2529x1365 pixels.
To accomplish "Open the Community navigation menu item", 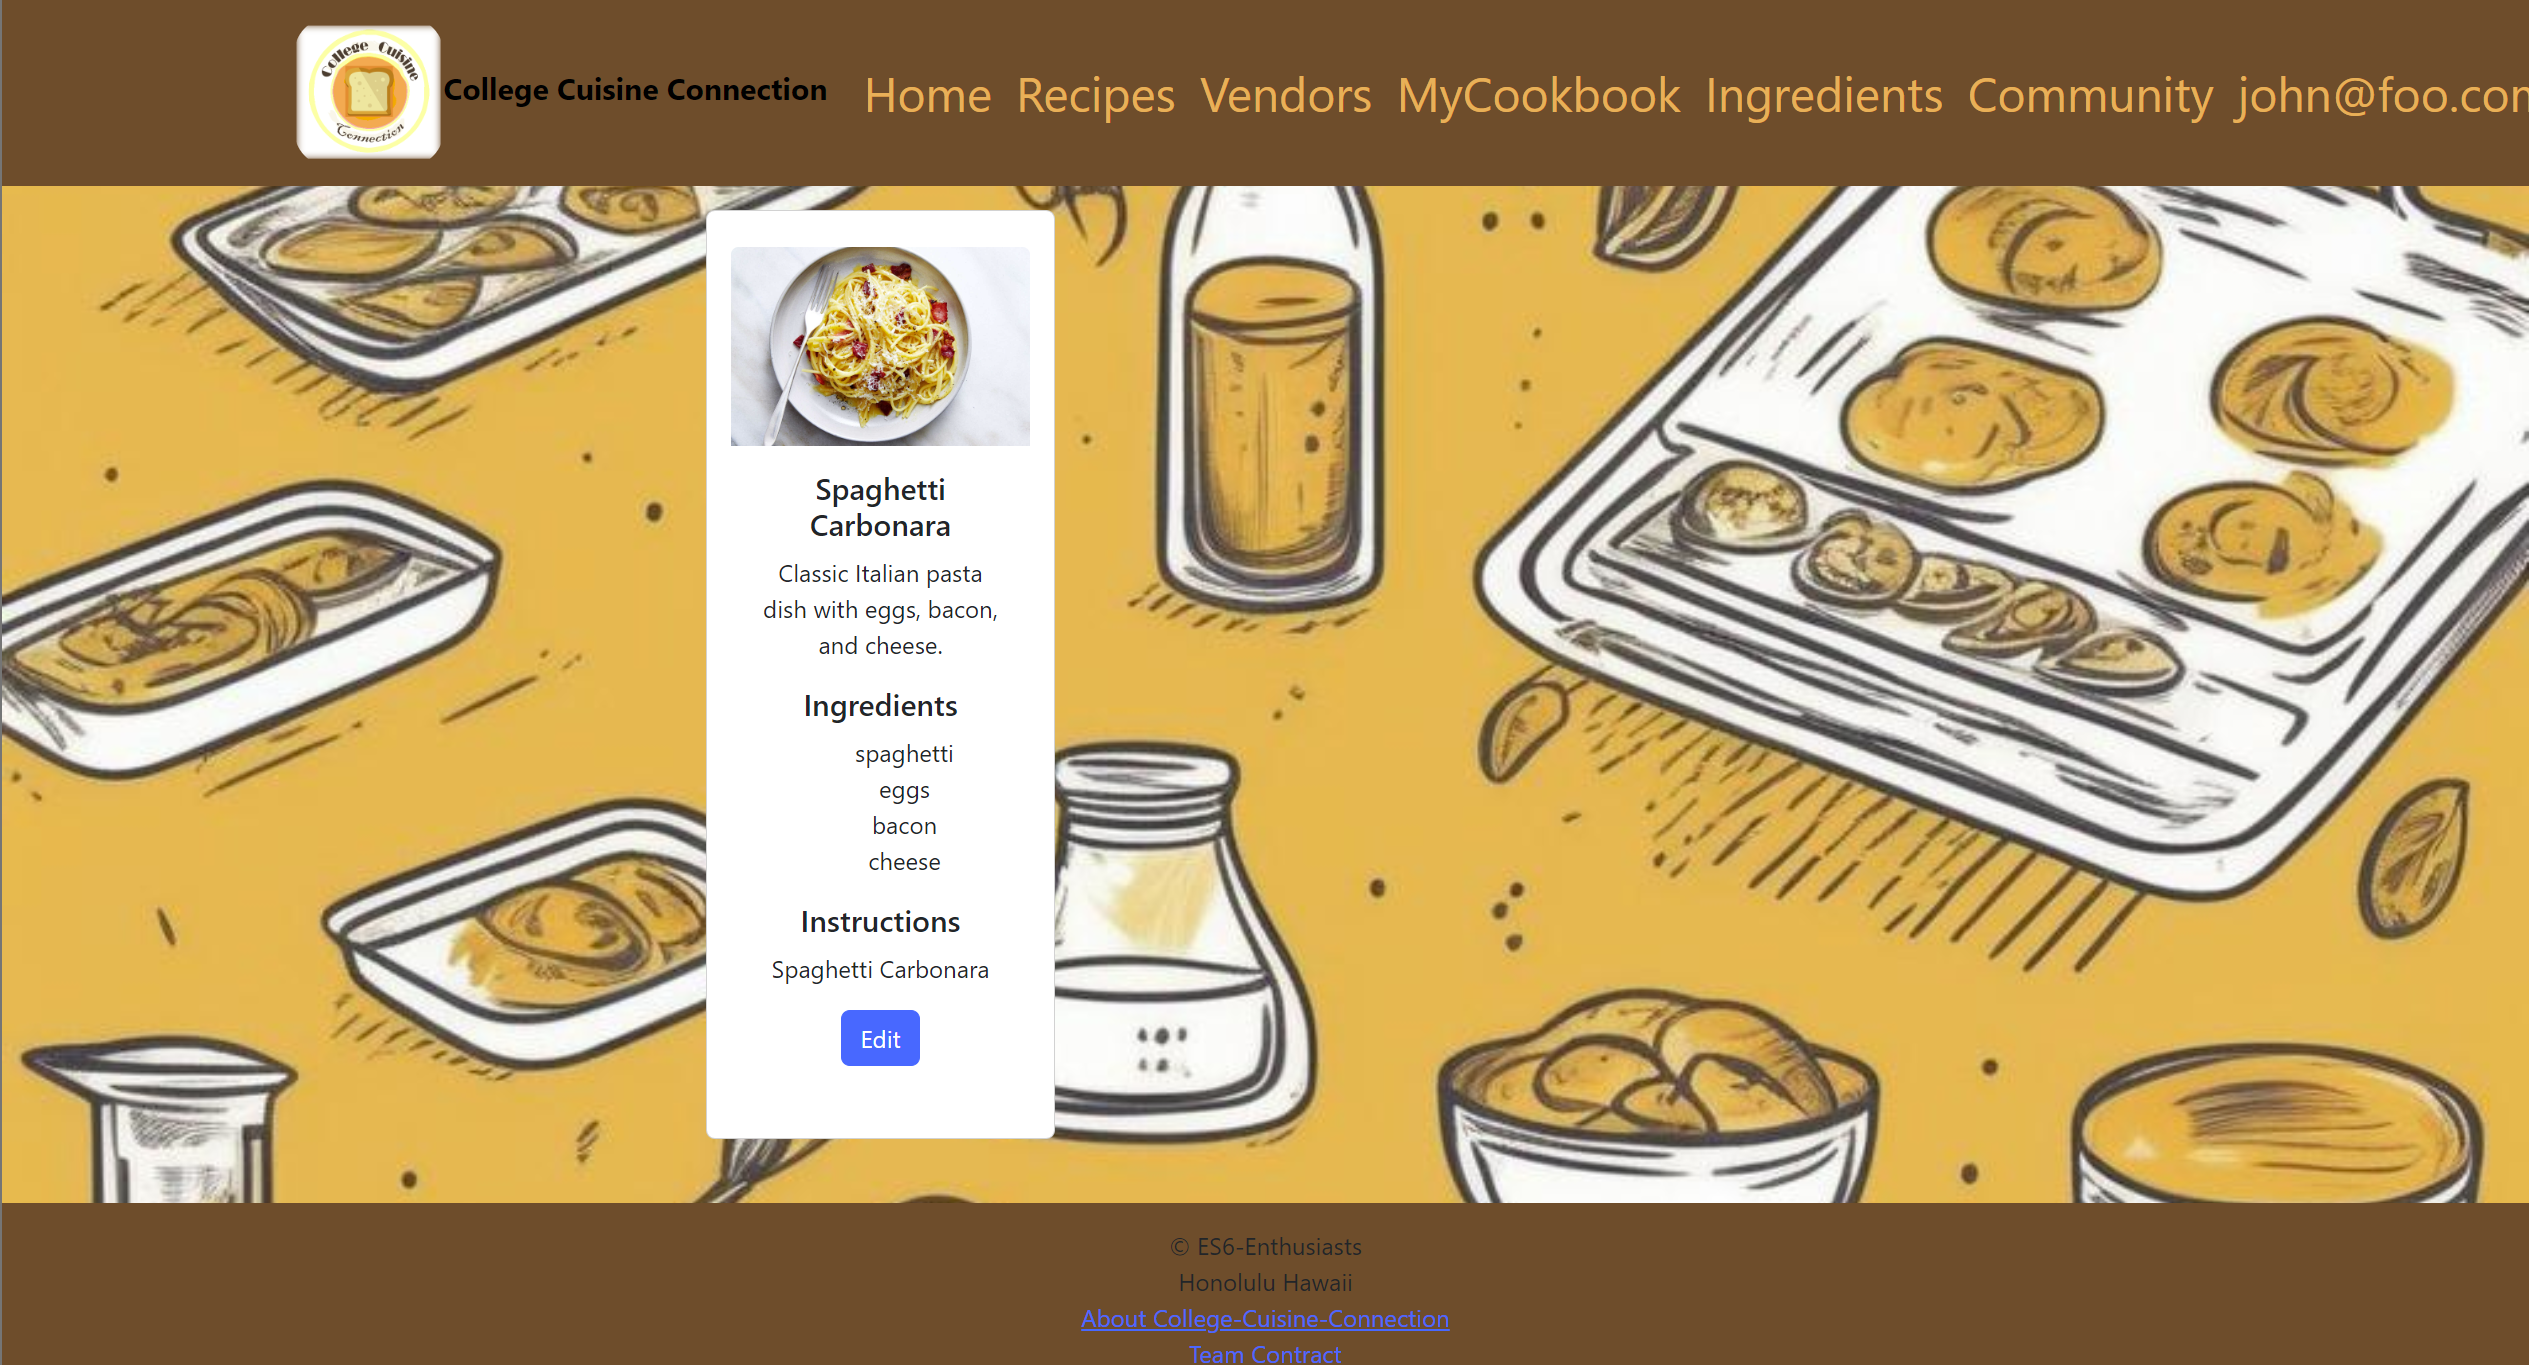I will (2090, 94).
